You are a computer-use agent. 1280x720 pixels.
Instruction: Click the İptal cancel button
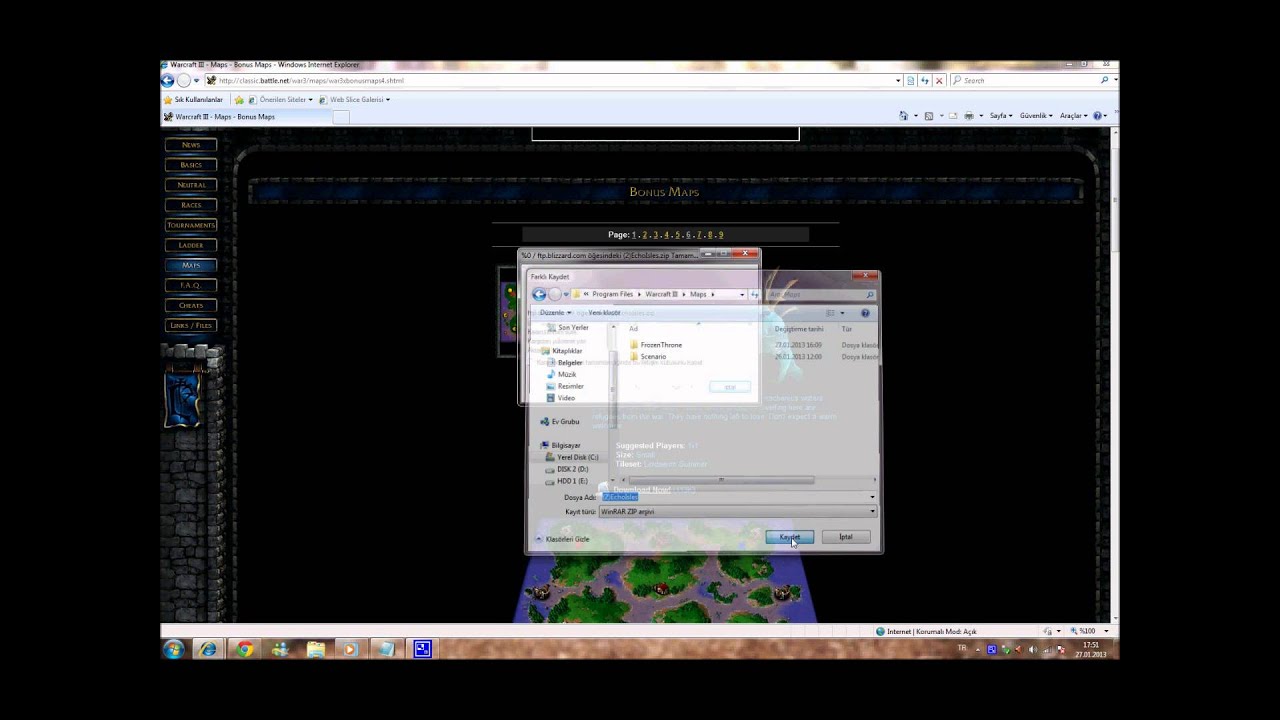point(846,537)
